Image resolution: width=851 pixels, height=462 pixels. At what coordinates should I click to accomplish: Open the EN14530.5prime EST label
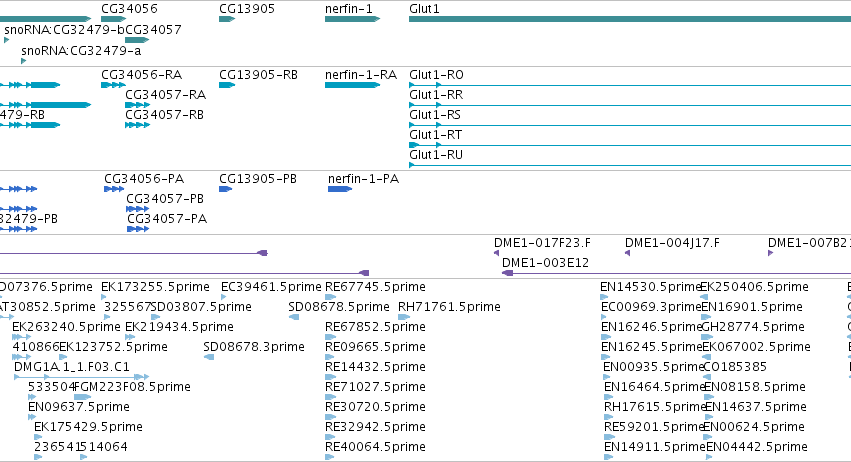[651, 287]
